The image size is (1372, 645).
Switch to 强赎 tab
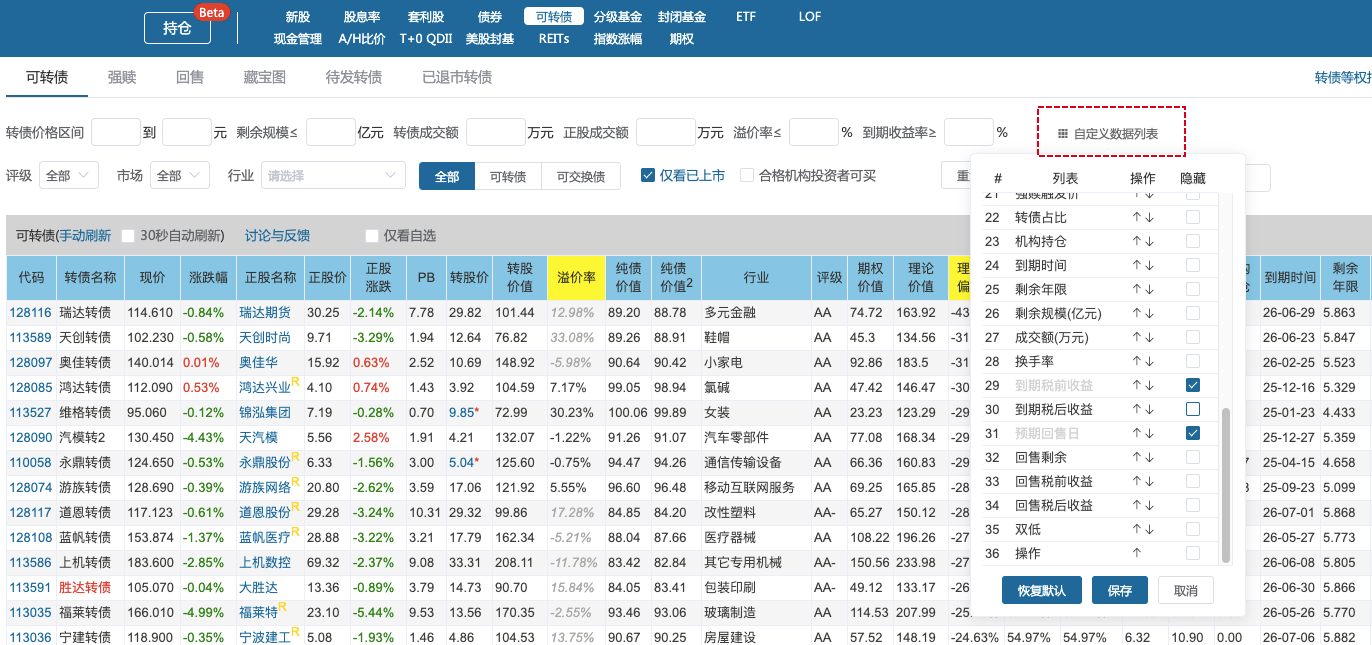(122, 77)
